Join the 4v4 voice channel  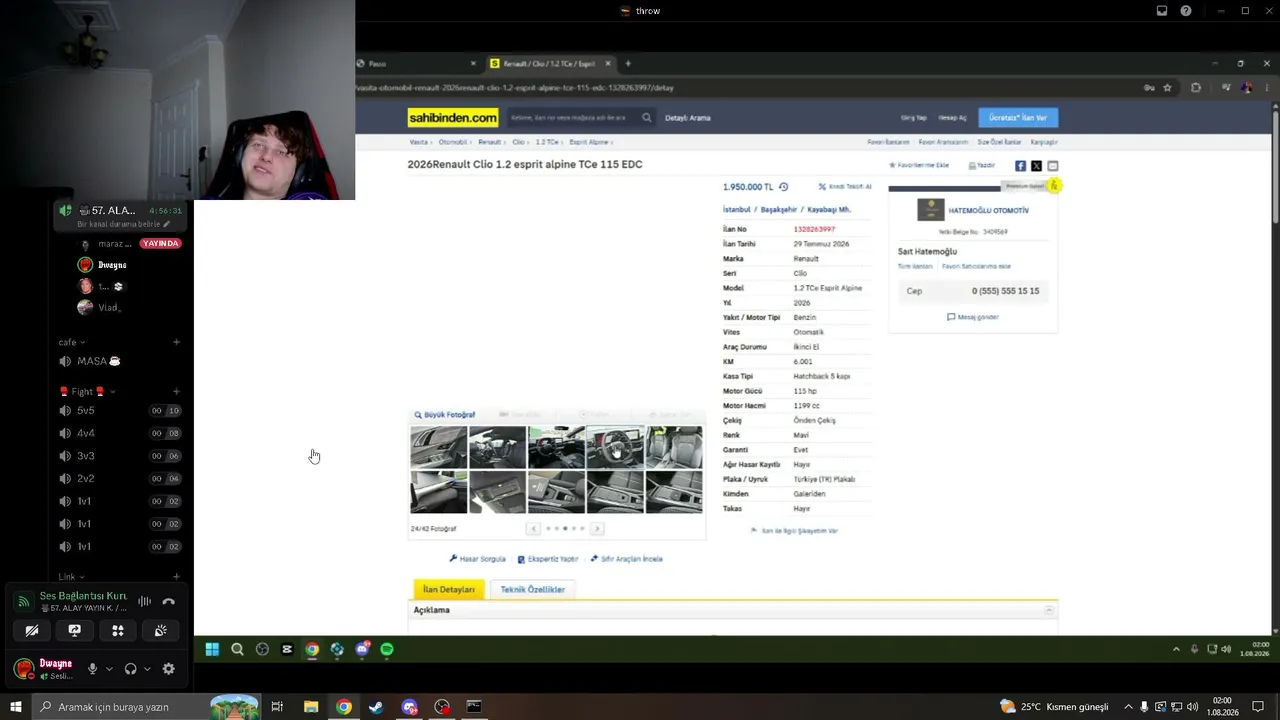(x=119, y=433)
